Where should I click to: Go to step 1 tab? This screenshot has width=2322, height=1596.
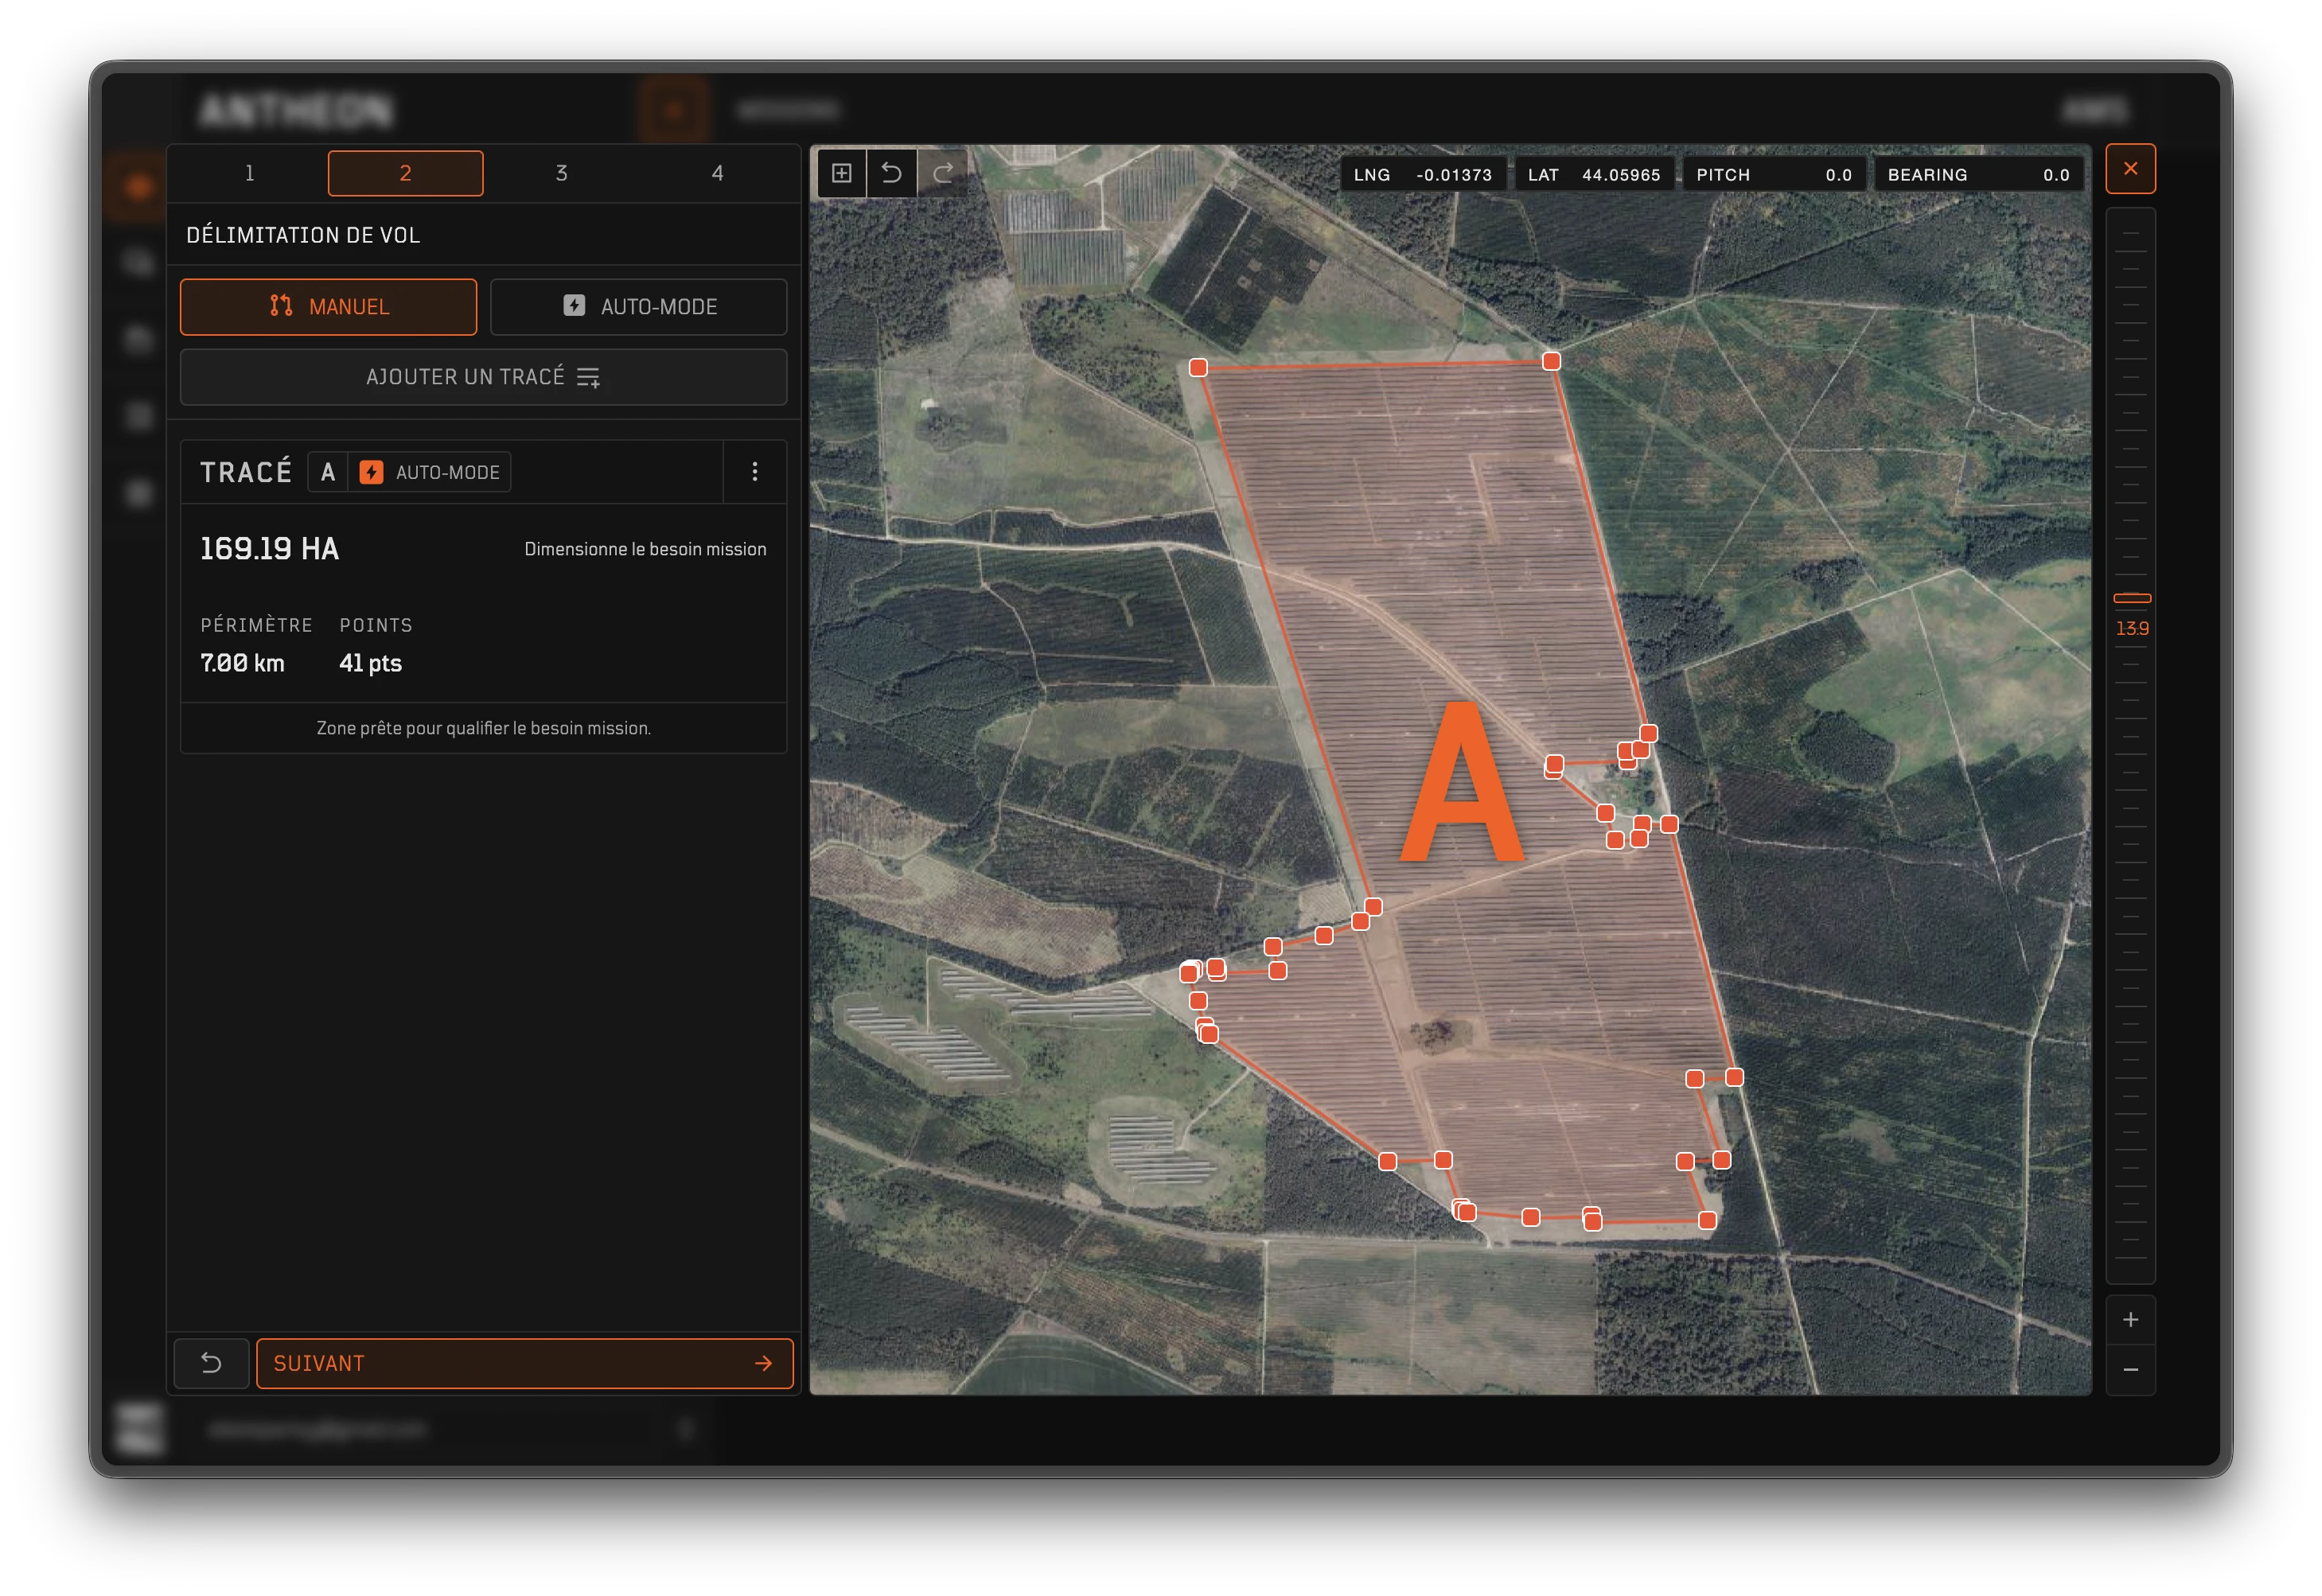click(x=250, y=173)
